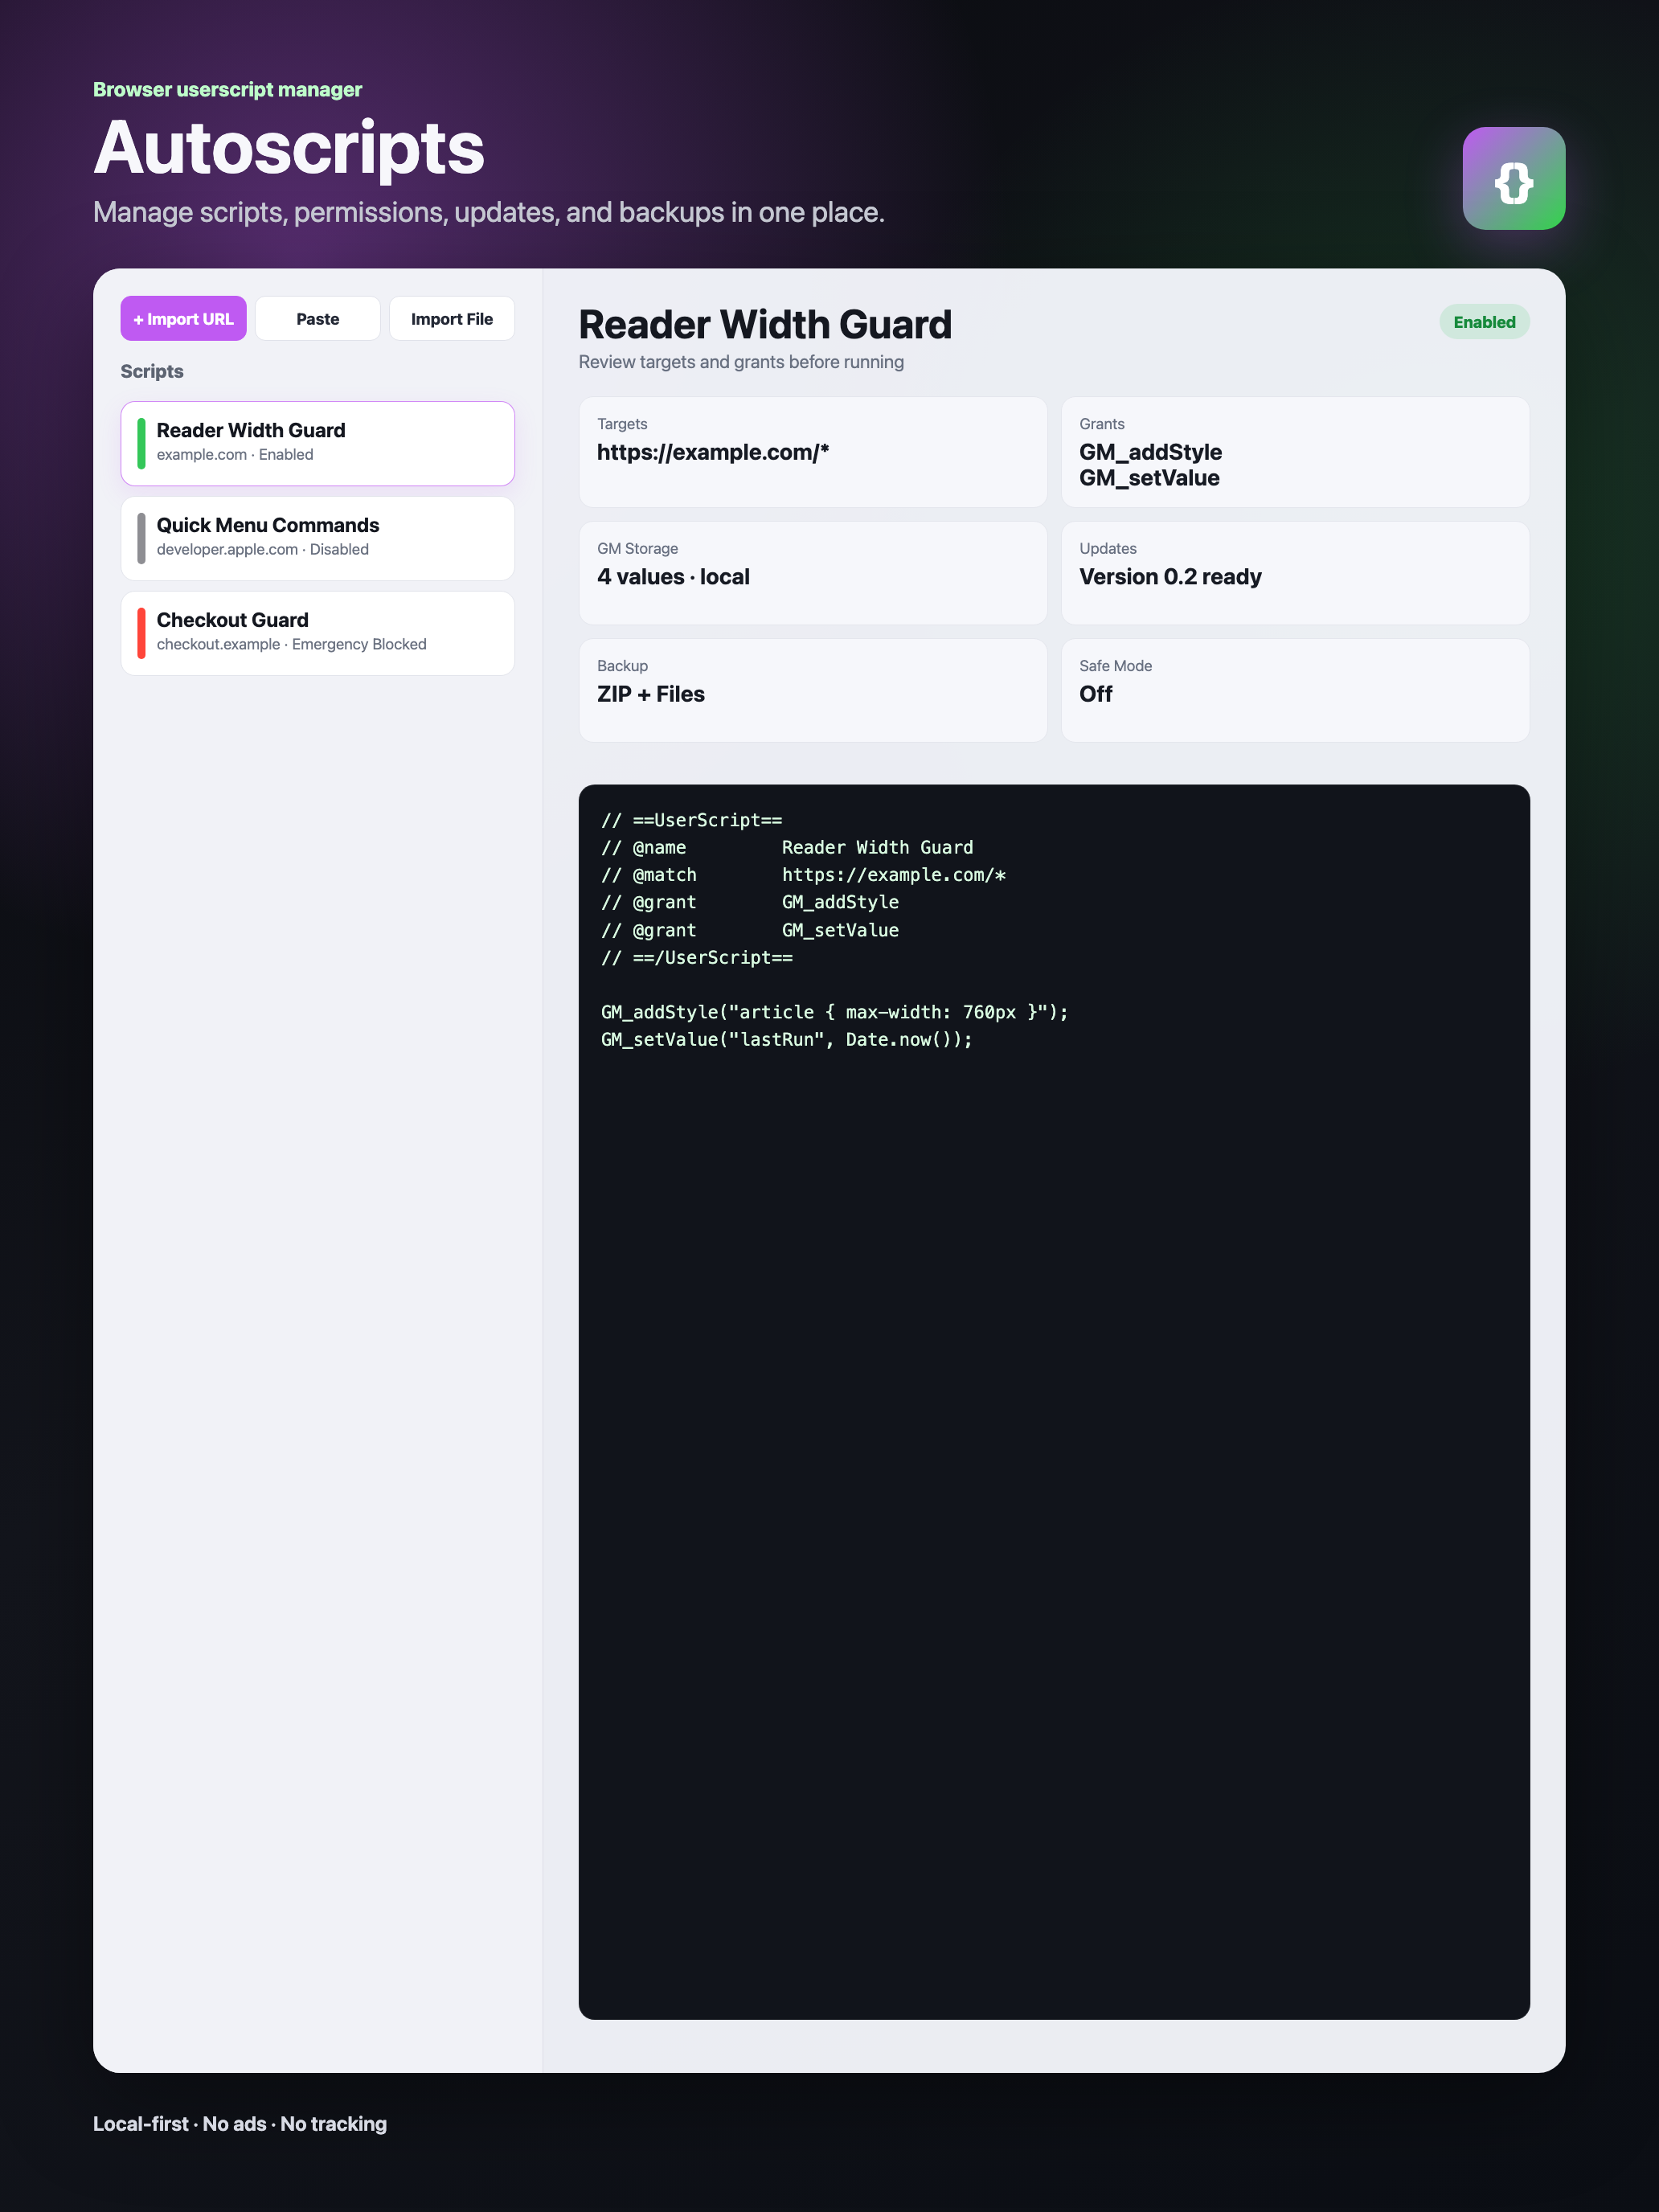Image resolution: width=1659 pixels, height=2212 pixels.
Task: Click the @match https://example.com/* line
Action: (803, 875)
